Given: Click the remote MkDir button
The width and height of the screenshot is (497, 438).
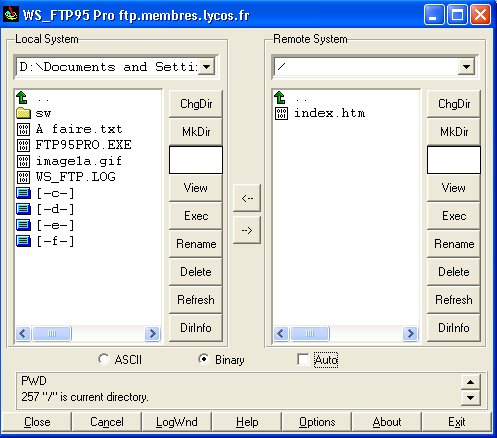Looking at the screenshot, I should (x=454, y=132).
